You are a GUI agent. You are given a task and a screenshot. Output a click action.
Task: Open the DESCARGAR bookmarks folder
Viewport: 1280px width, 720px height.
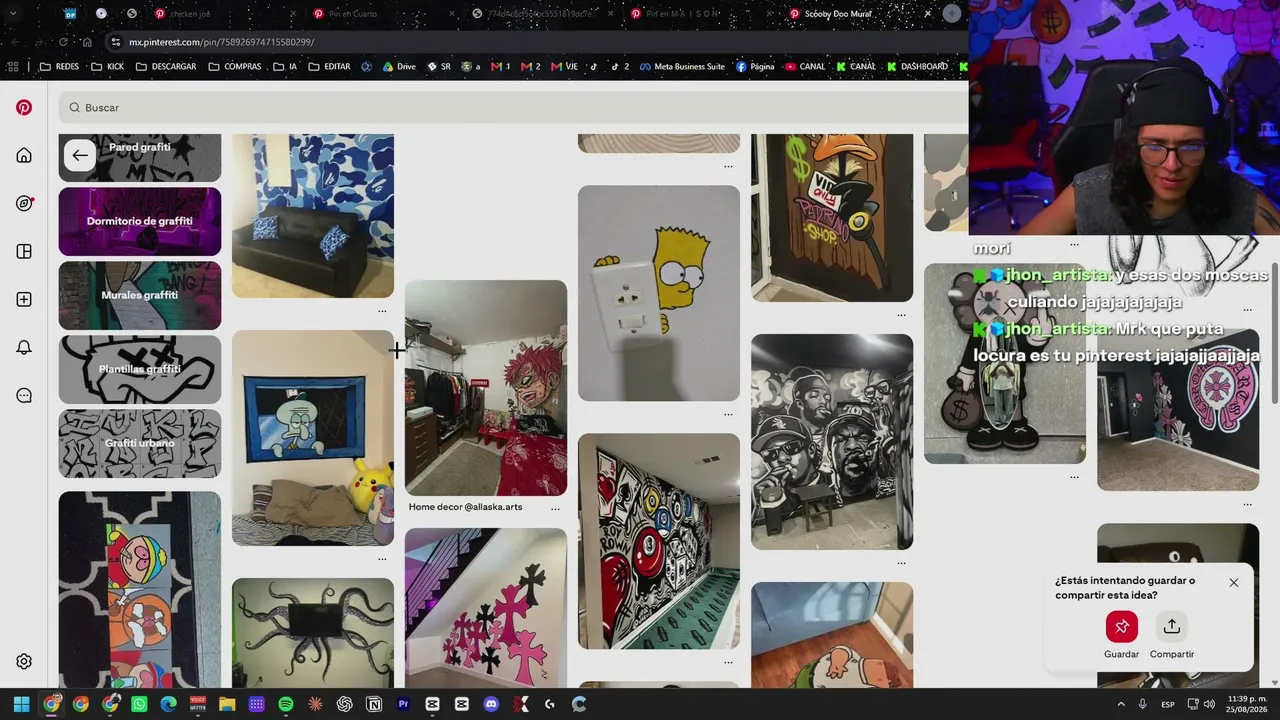tap(166, 67)
